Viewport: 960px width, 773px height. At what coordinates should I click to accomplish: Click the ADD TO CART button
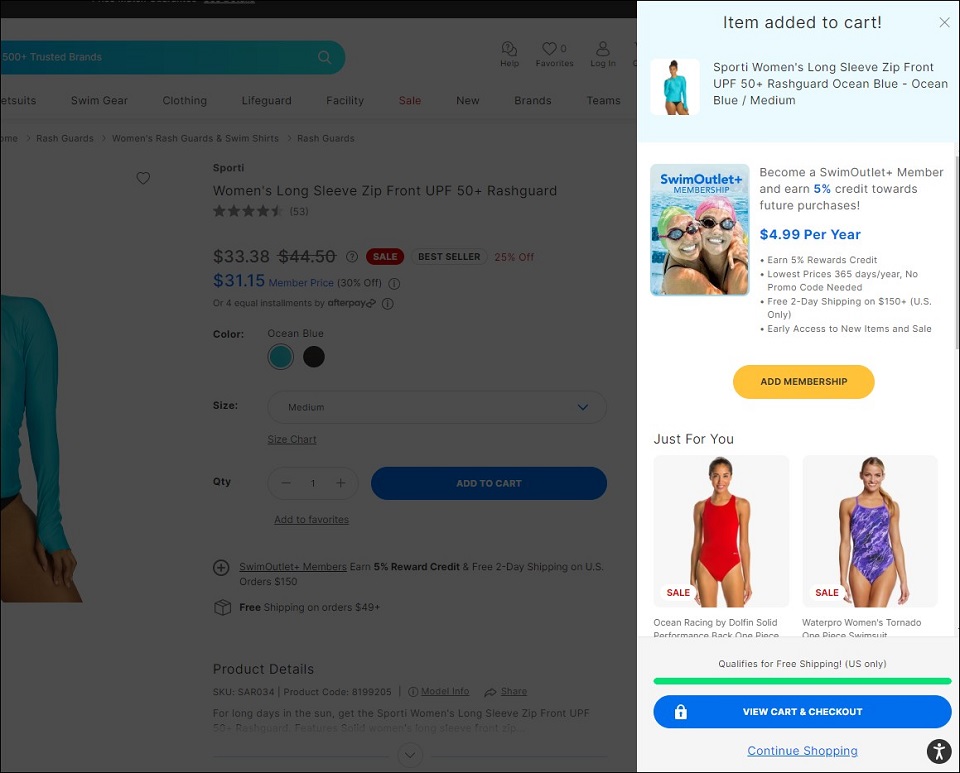489,484
